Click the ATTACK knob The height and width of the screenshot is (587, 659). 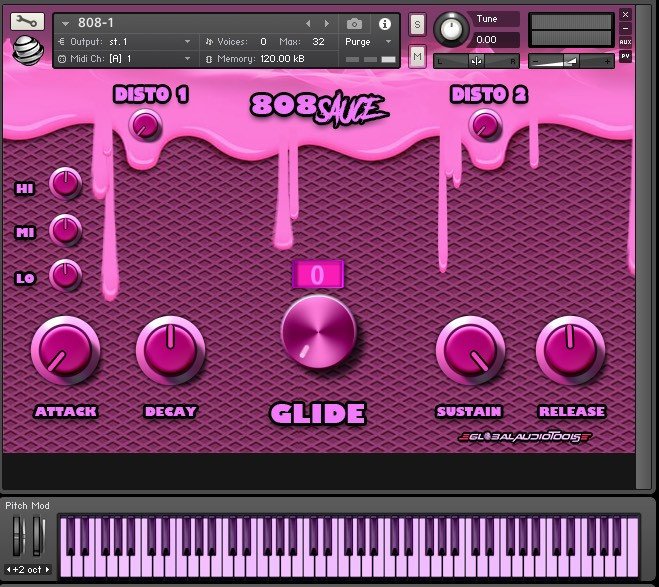click(66, 351)
